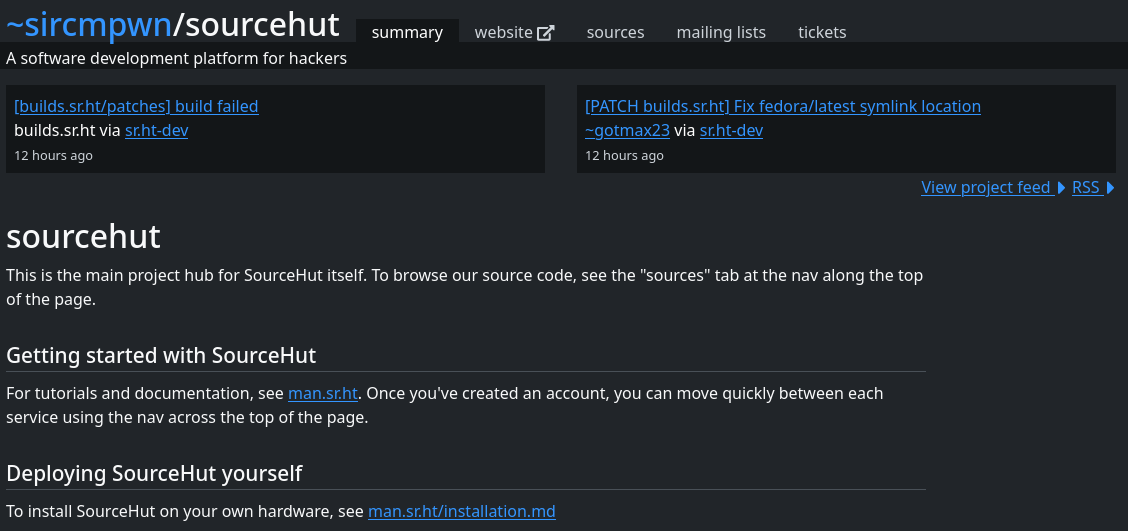Select the tickets tab

click(822, 32)
